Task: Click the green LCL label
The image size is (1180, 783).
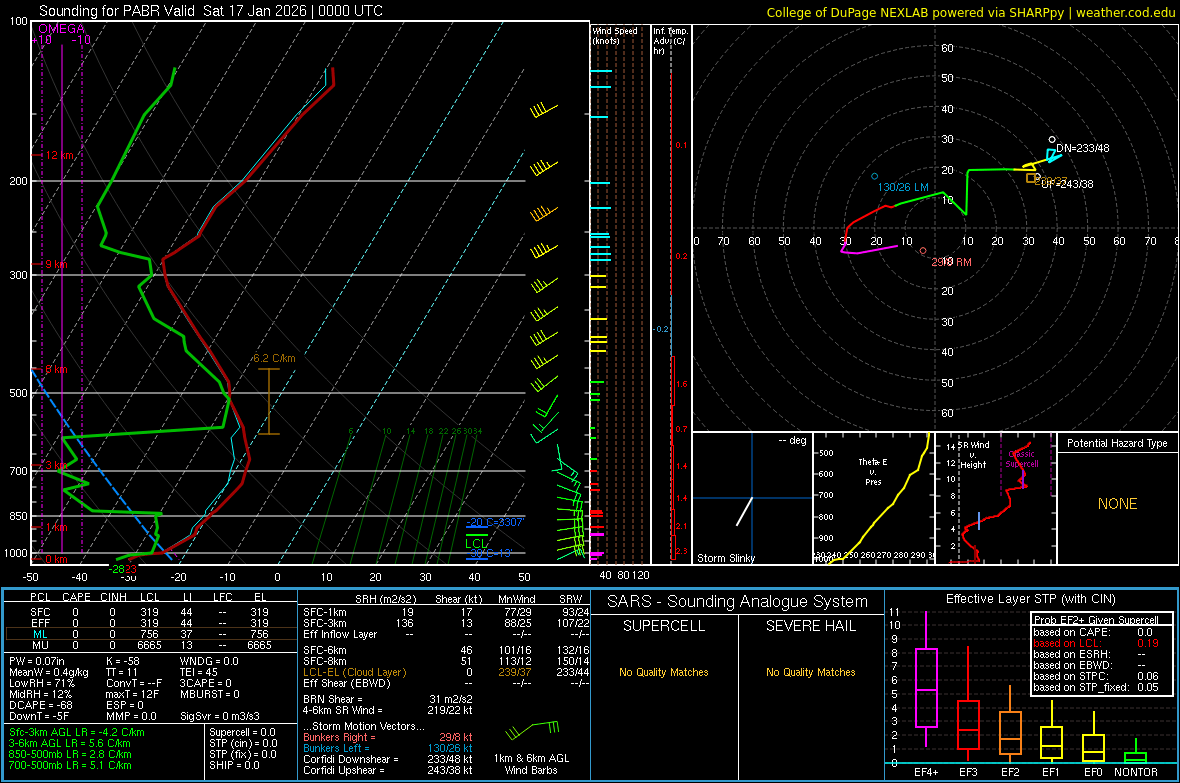Action: point(476,543)
